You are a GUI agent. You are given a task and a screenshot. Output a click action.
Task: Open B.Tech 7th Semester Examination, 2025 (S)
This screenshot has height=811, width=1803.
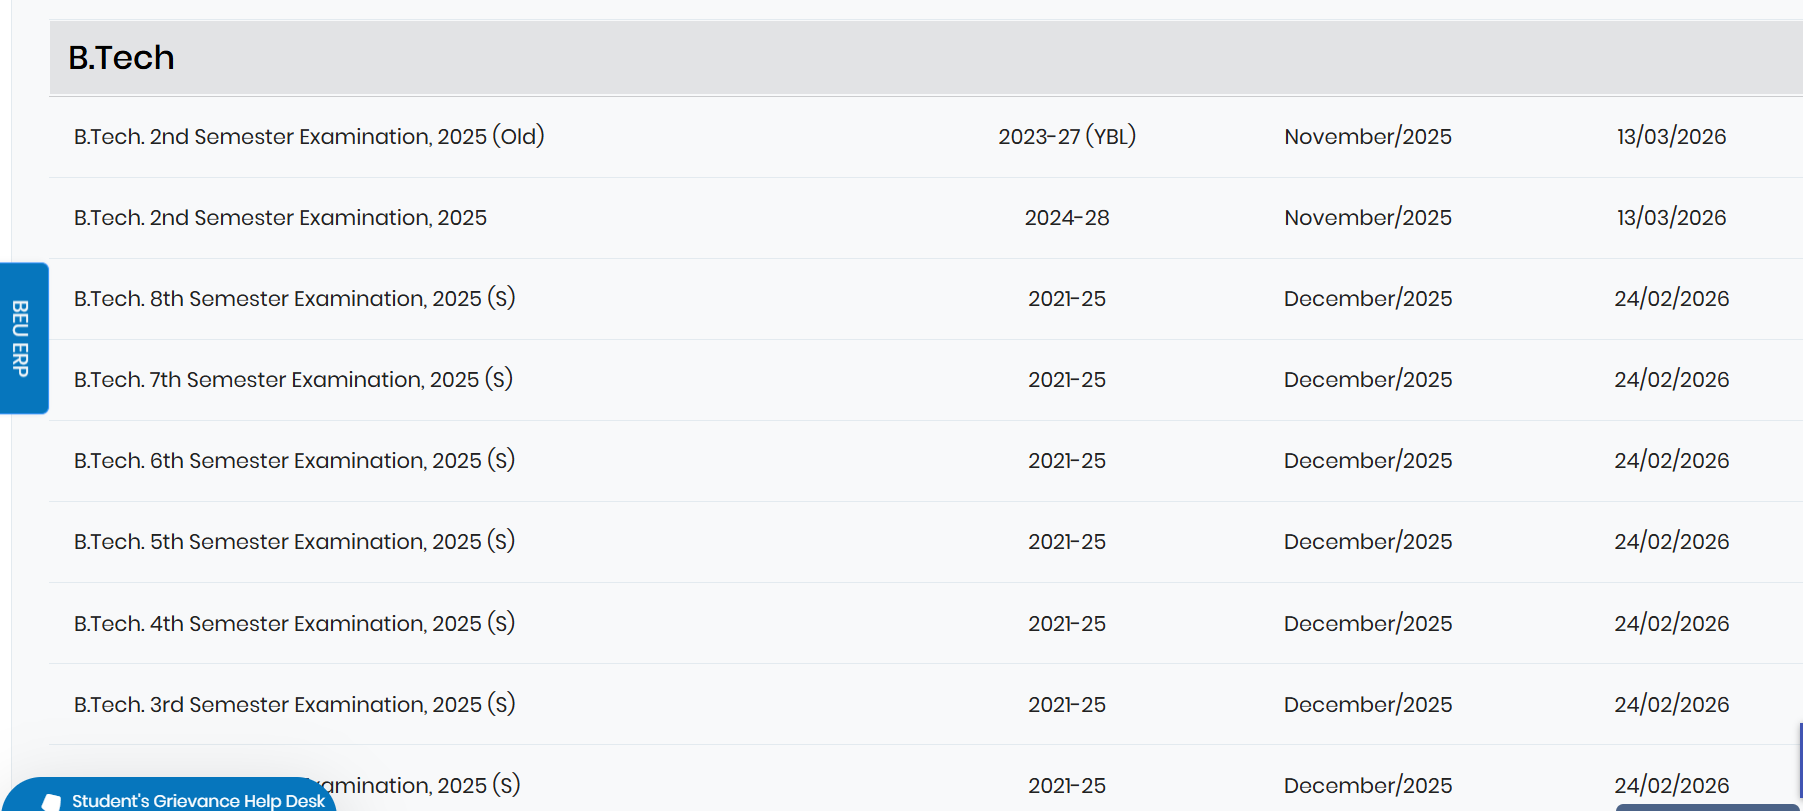[293, 380]
